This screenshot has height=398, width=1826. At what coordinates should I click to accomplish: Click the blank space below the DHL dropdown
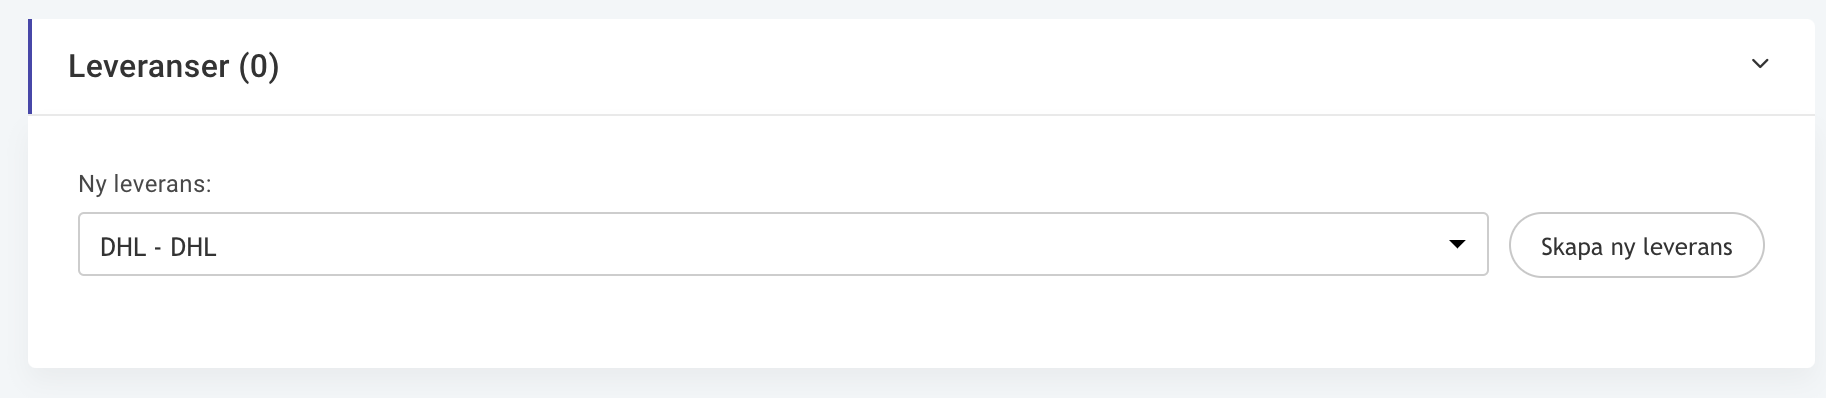coord(783,320)
